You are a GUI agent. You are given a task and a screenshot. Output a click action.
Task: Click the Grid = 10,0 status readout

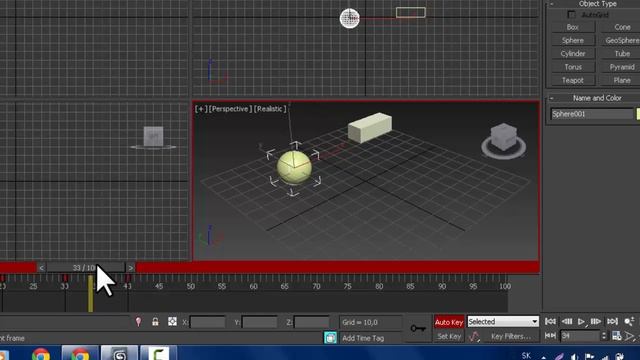point(370,322)
